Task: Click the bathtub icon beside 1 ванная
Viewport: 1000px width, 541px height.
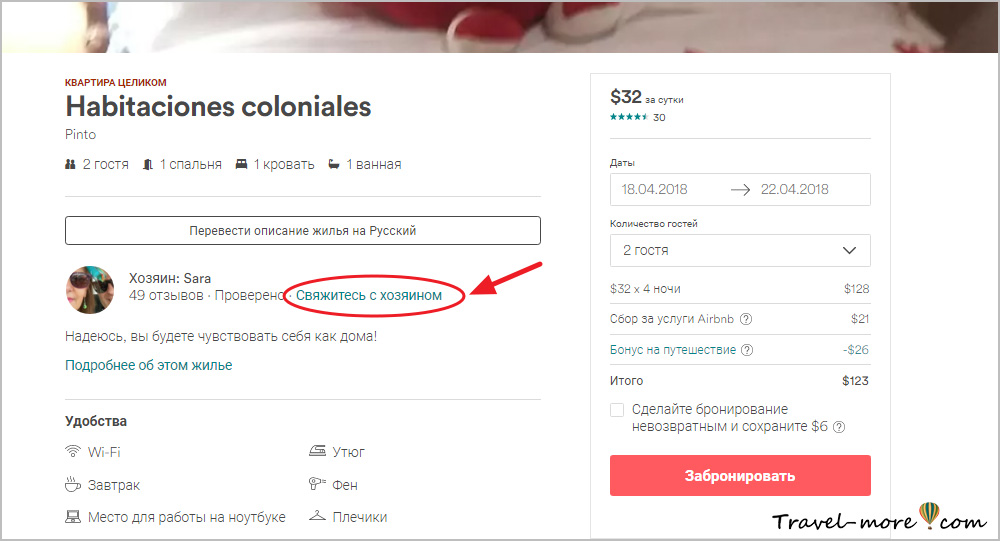Action: click(x=334, y=164)
